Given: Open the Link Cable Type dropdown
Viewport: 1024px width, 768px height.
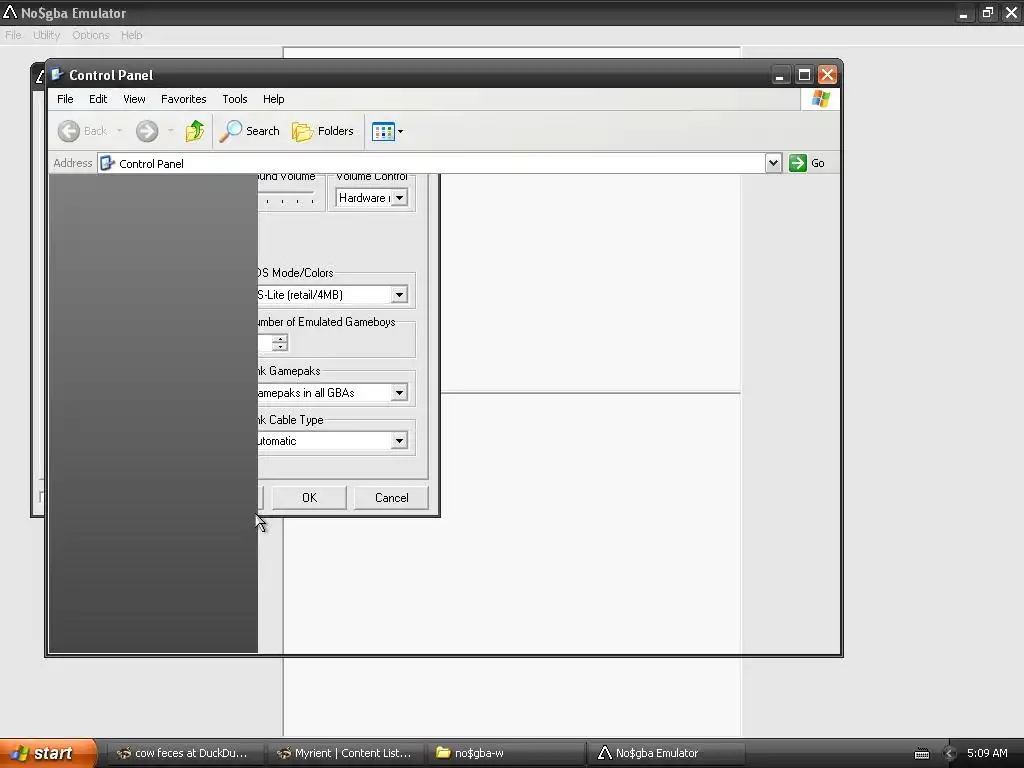Looking at the screenshot, I should [x=332, y=441].
